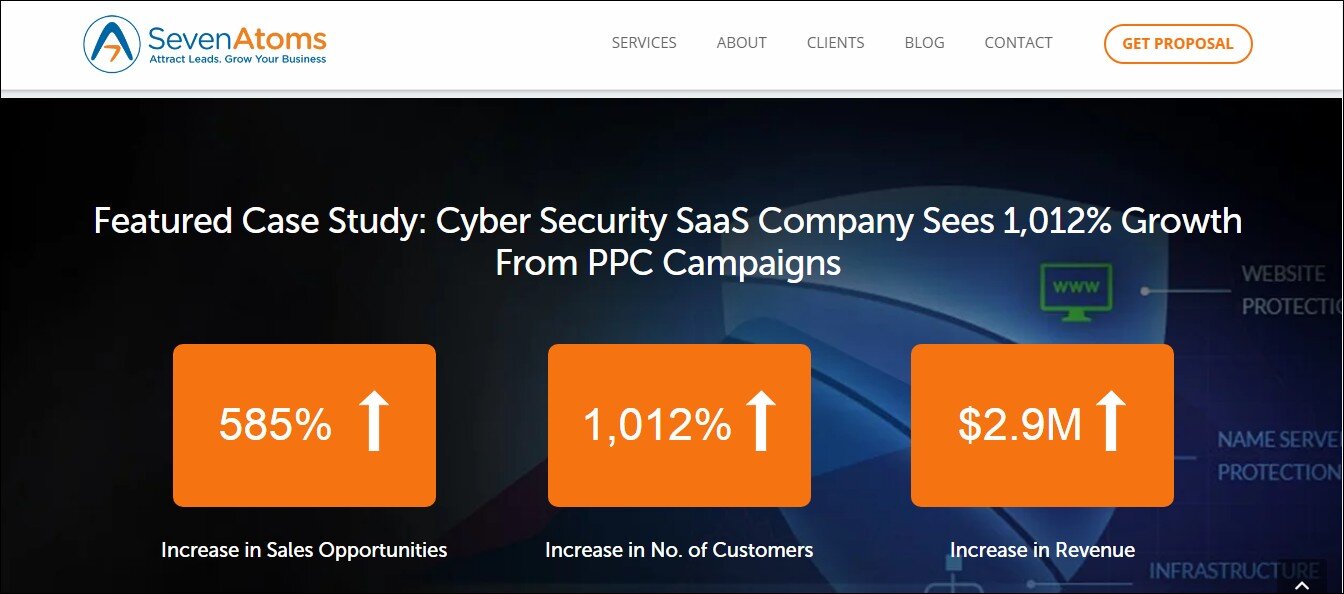Click the up arrow beside $2.9M
The width and height of the screenshot is (1344, 594).
tap(1110, 421)
